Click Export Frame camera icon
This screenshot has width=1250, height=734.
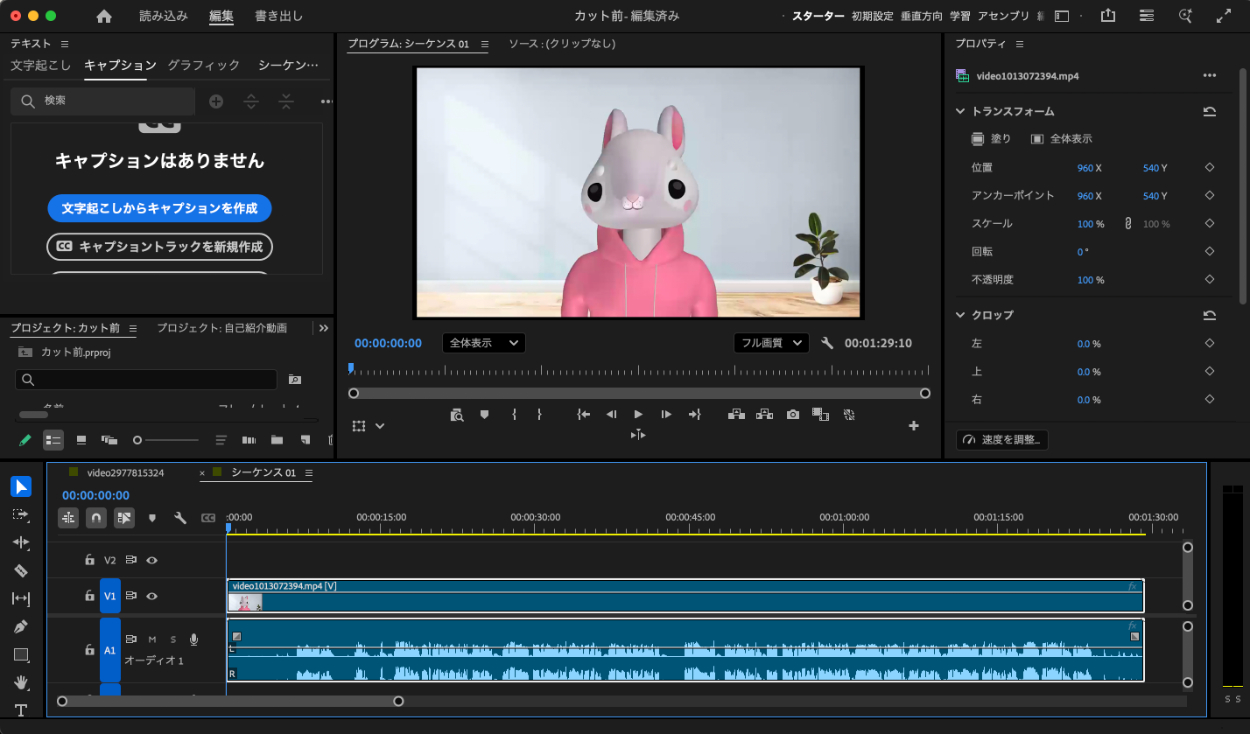tap(792, 414)
